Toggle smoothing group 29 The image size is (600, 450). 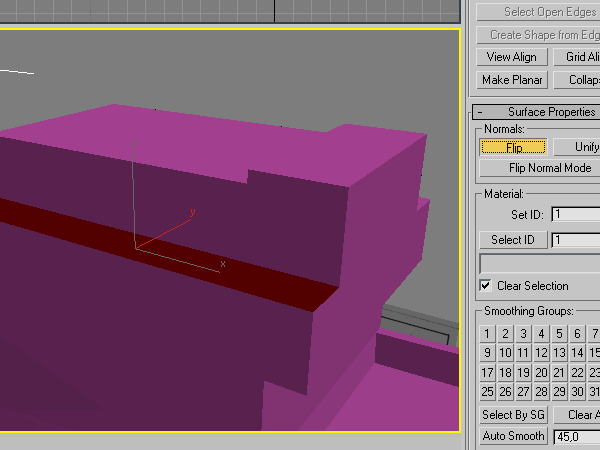(559, 391)
